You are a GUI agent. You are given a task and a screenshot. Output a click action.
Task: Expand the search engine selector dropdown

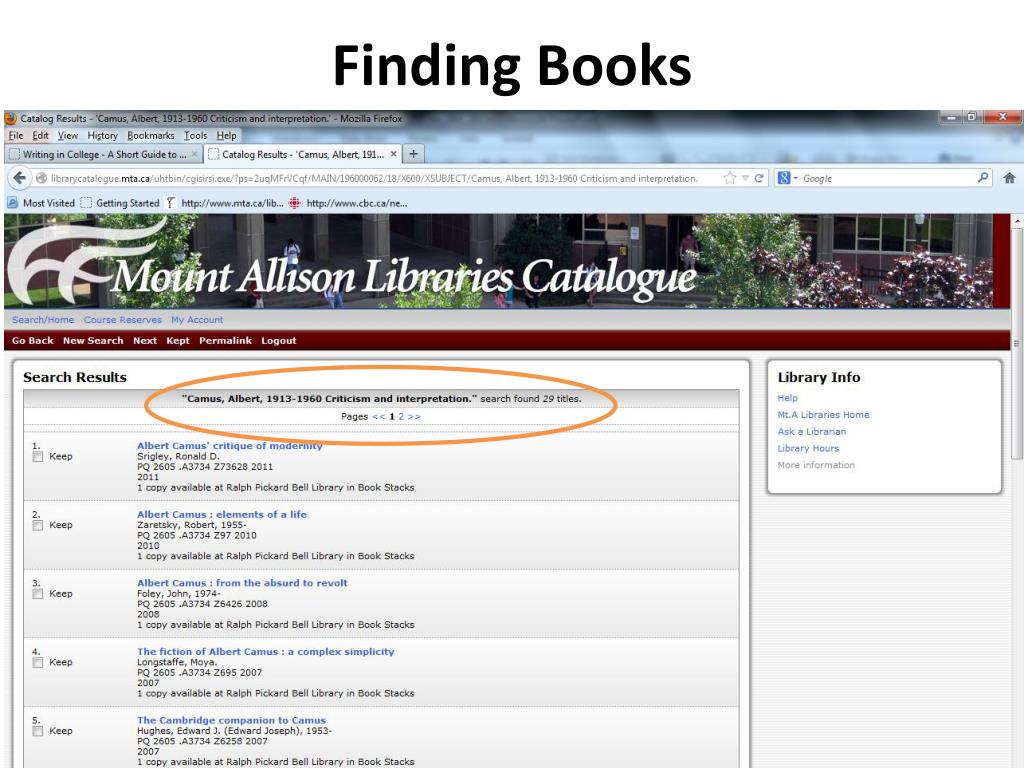coord(795,178)
